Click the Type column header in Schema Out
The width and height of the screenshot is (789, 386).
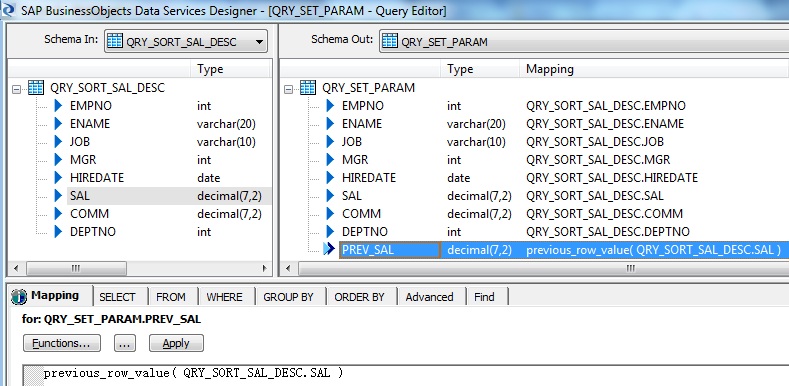click(x=480, y=69)
